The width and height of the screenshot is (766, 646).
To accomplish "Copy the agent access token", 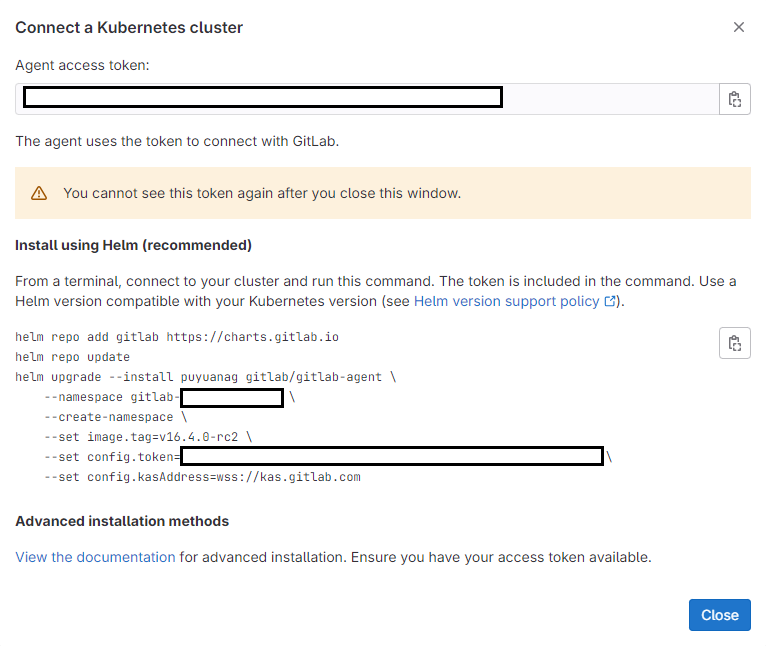I will [735, 99].
